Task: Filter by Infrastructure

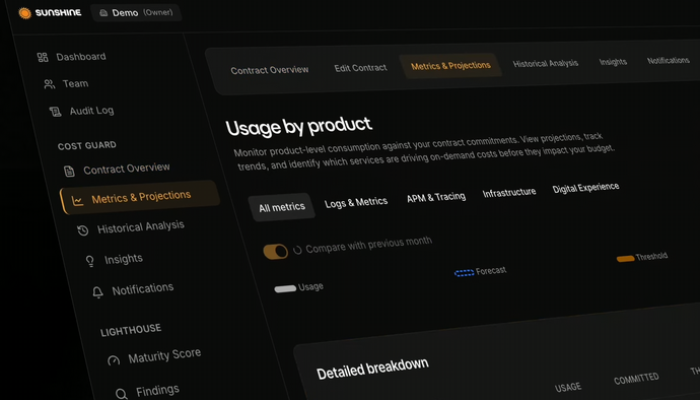Action: (509, 192)
